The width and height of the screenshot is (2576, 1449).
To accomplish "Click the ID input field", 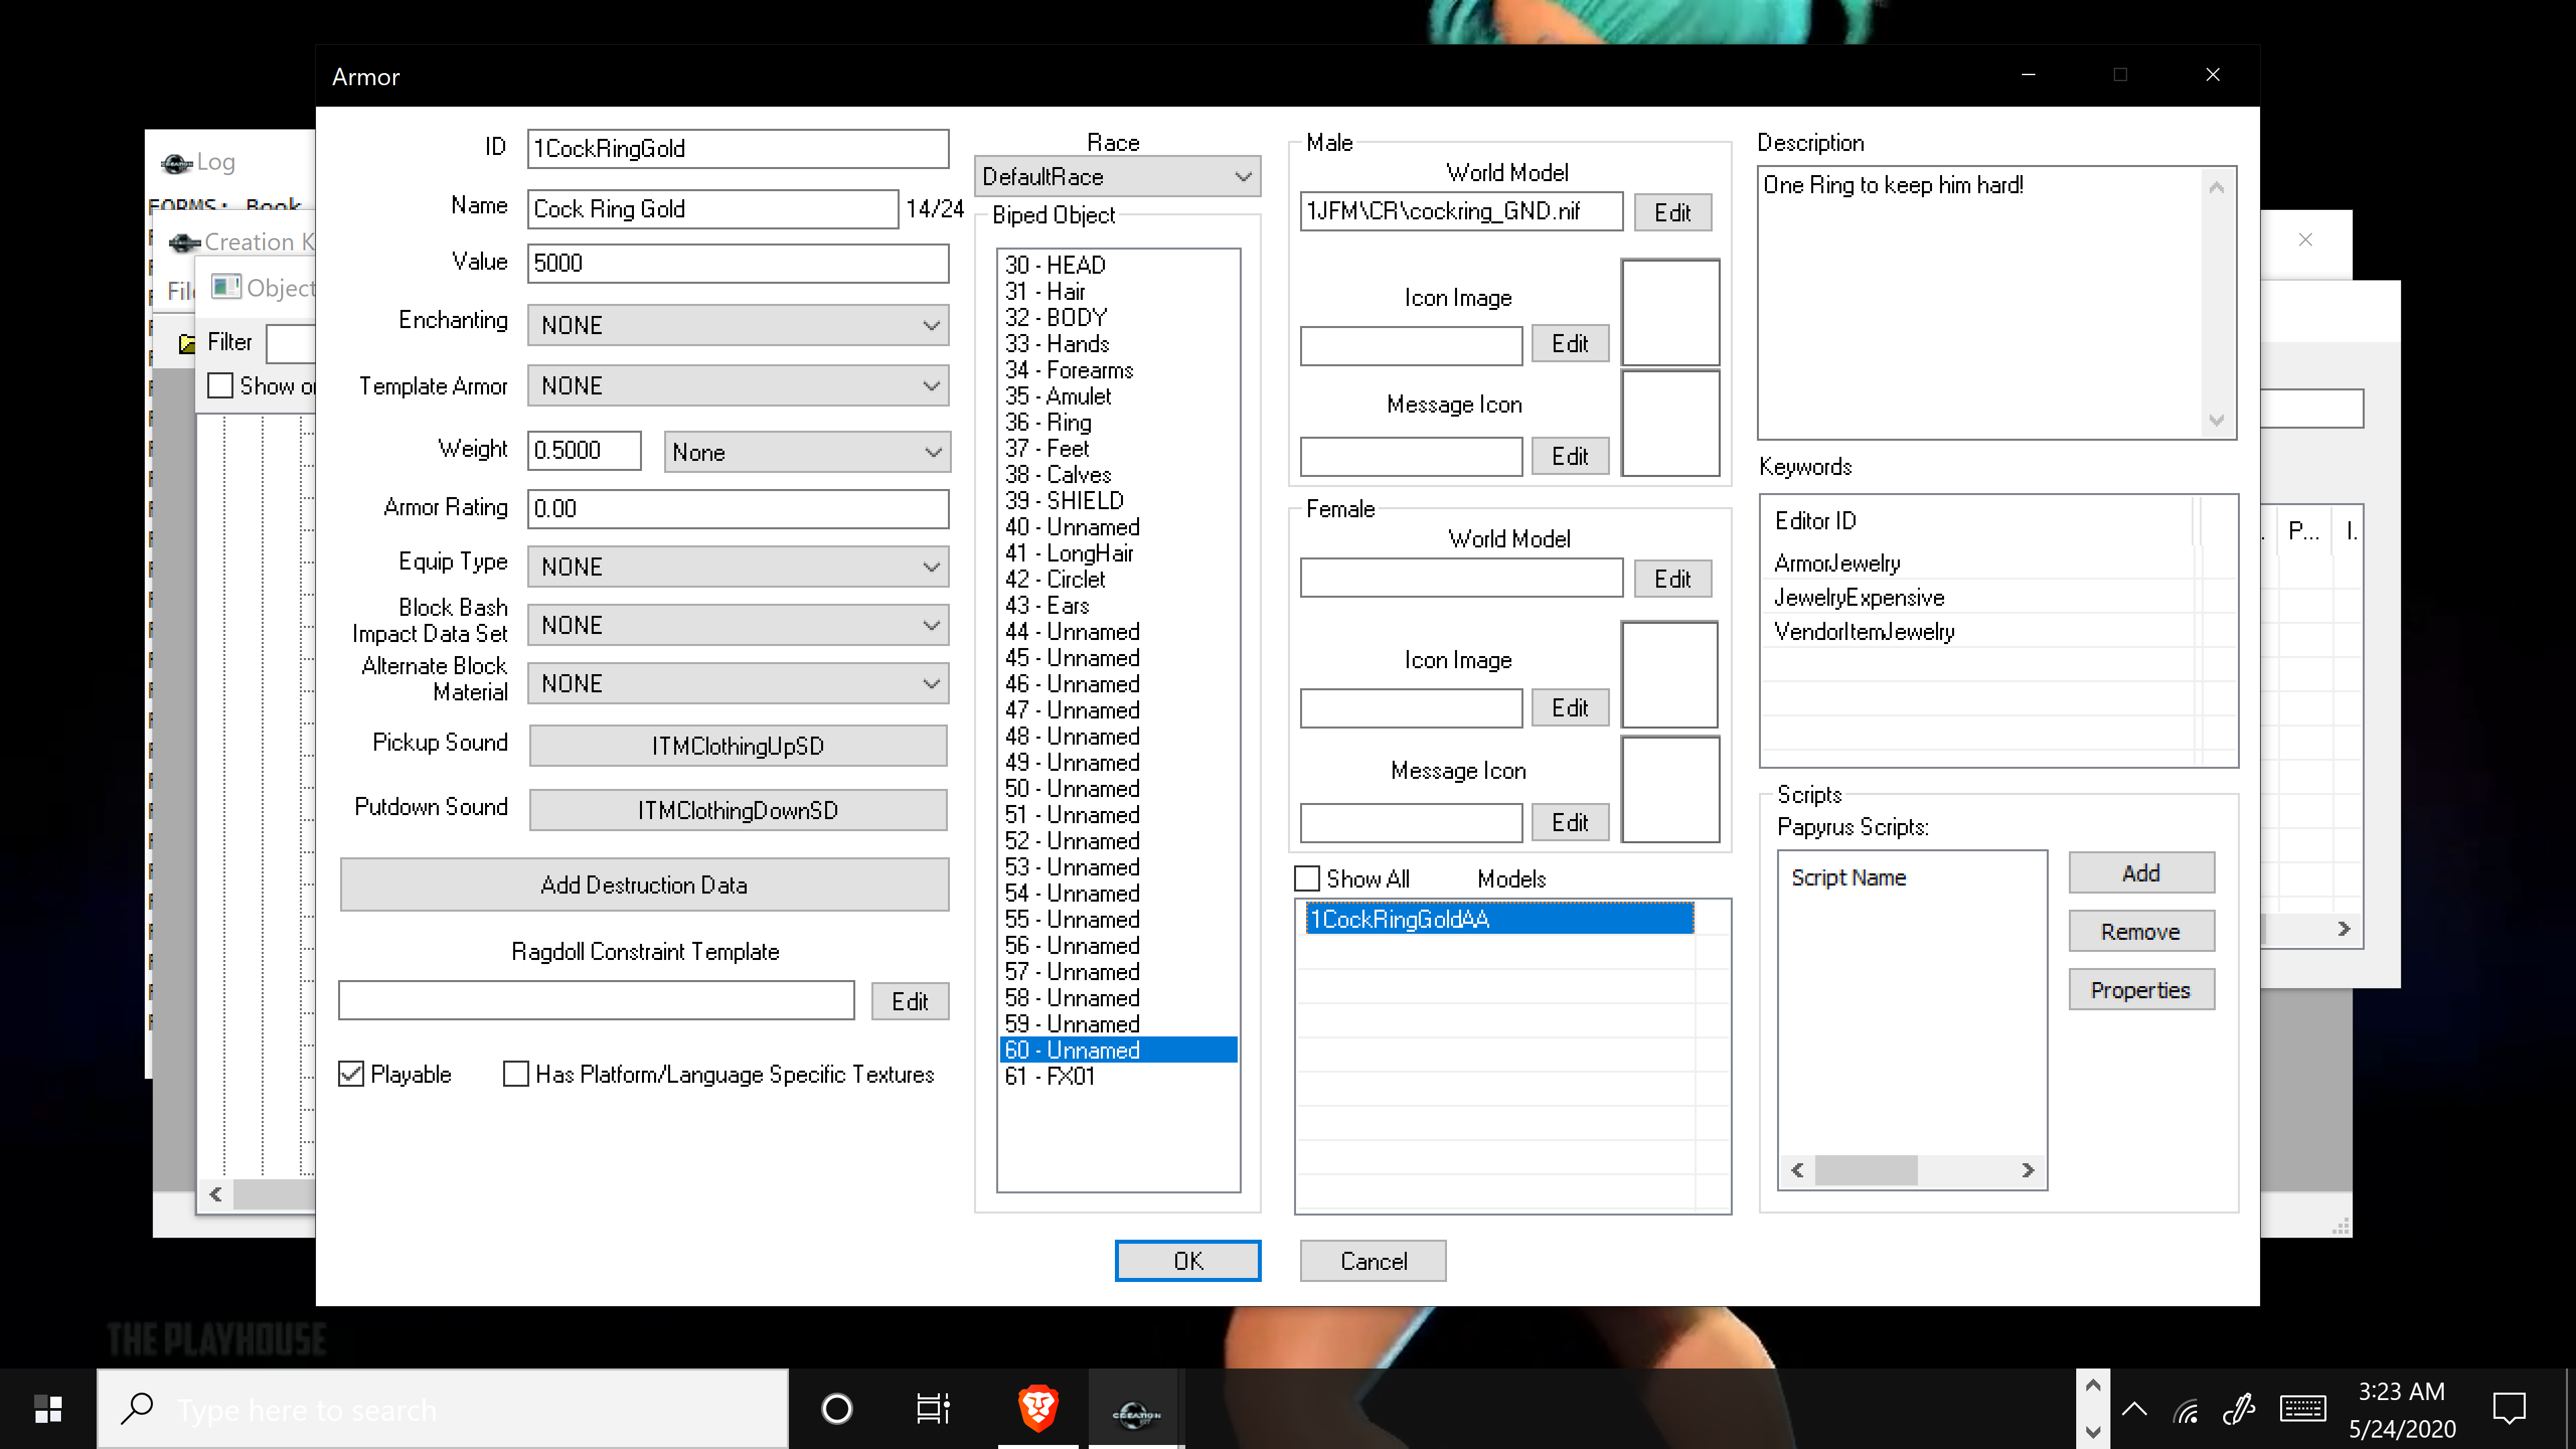I will click(x=738, y=148).
